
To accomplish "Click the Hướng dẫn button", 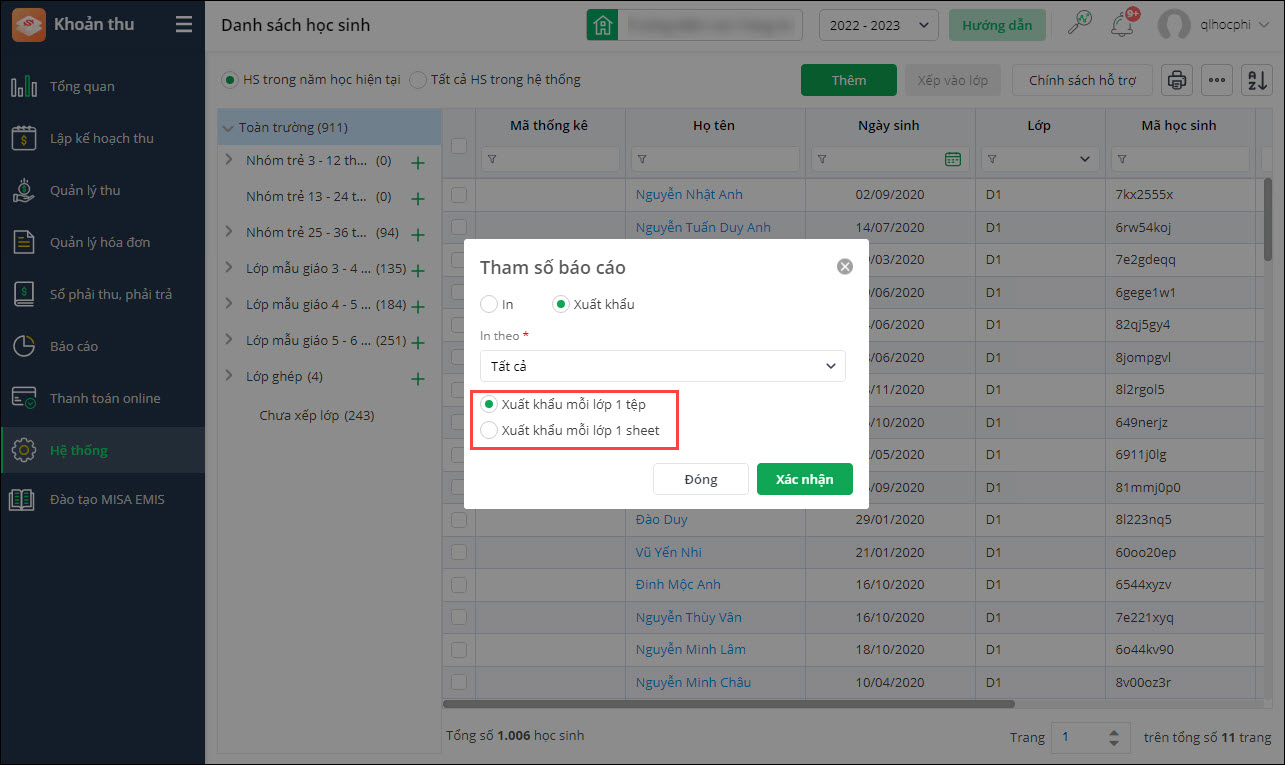I will coord(997,25).
